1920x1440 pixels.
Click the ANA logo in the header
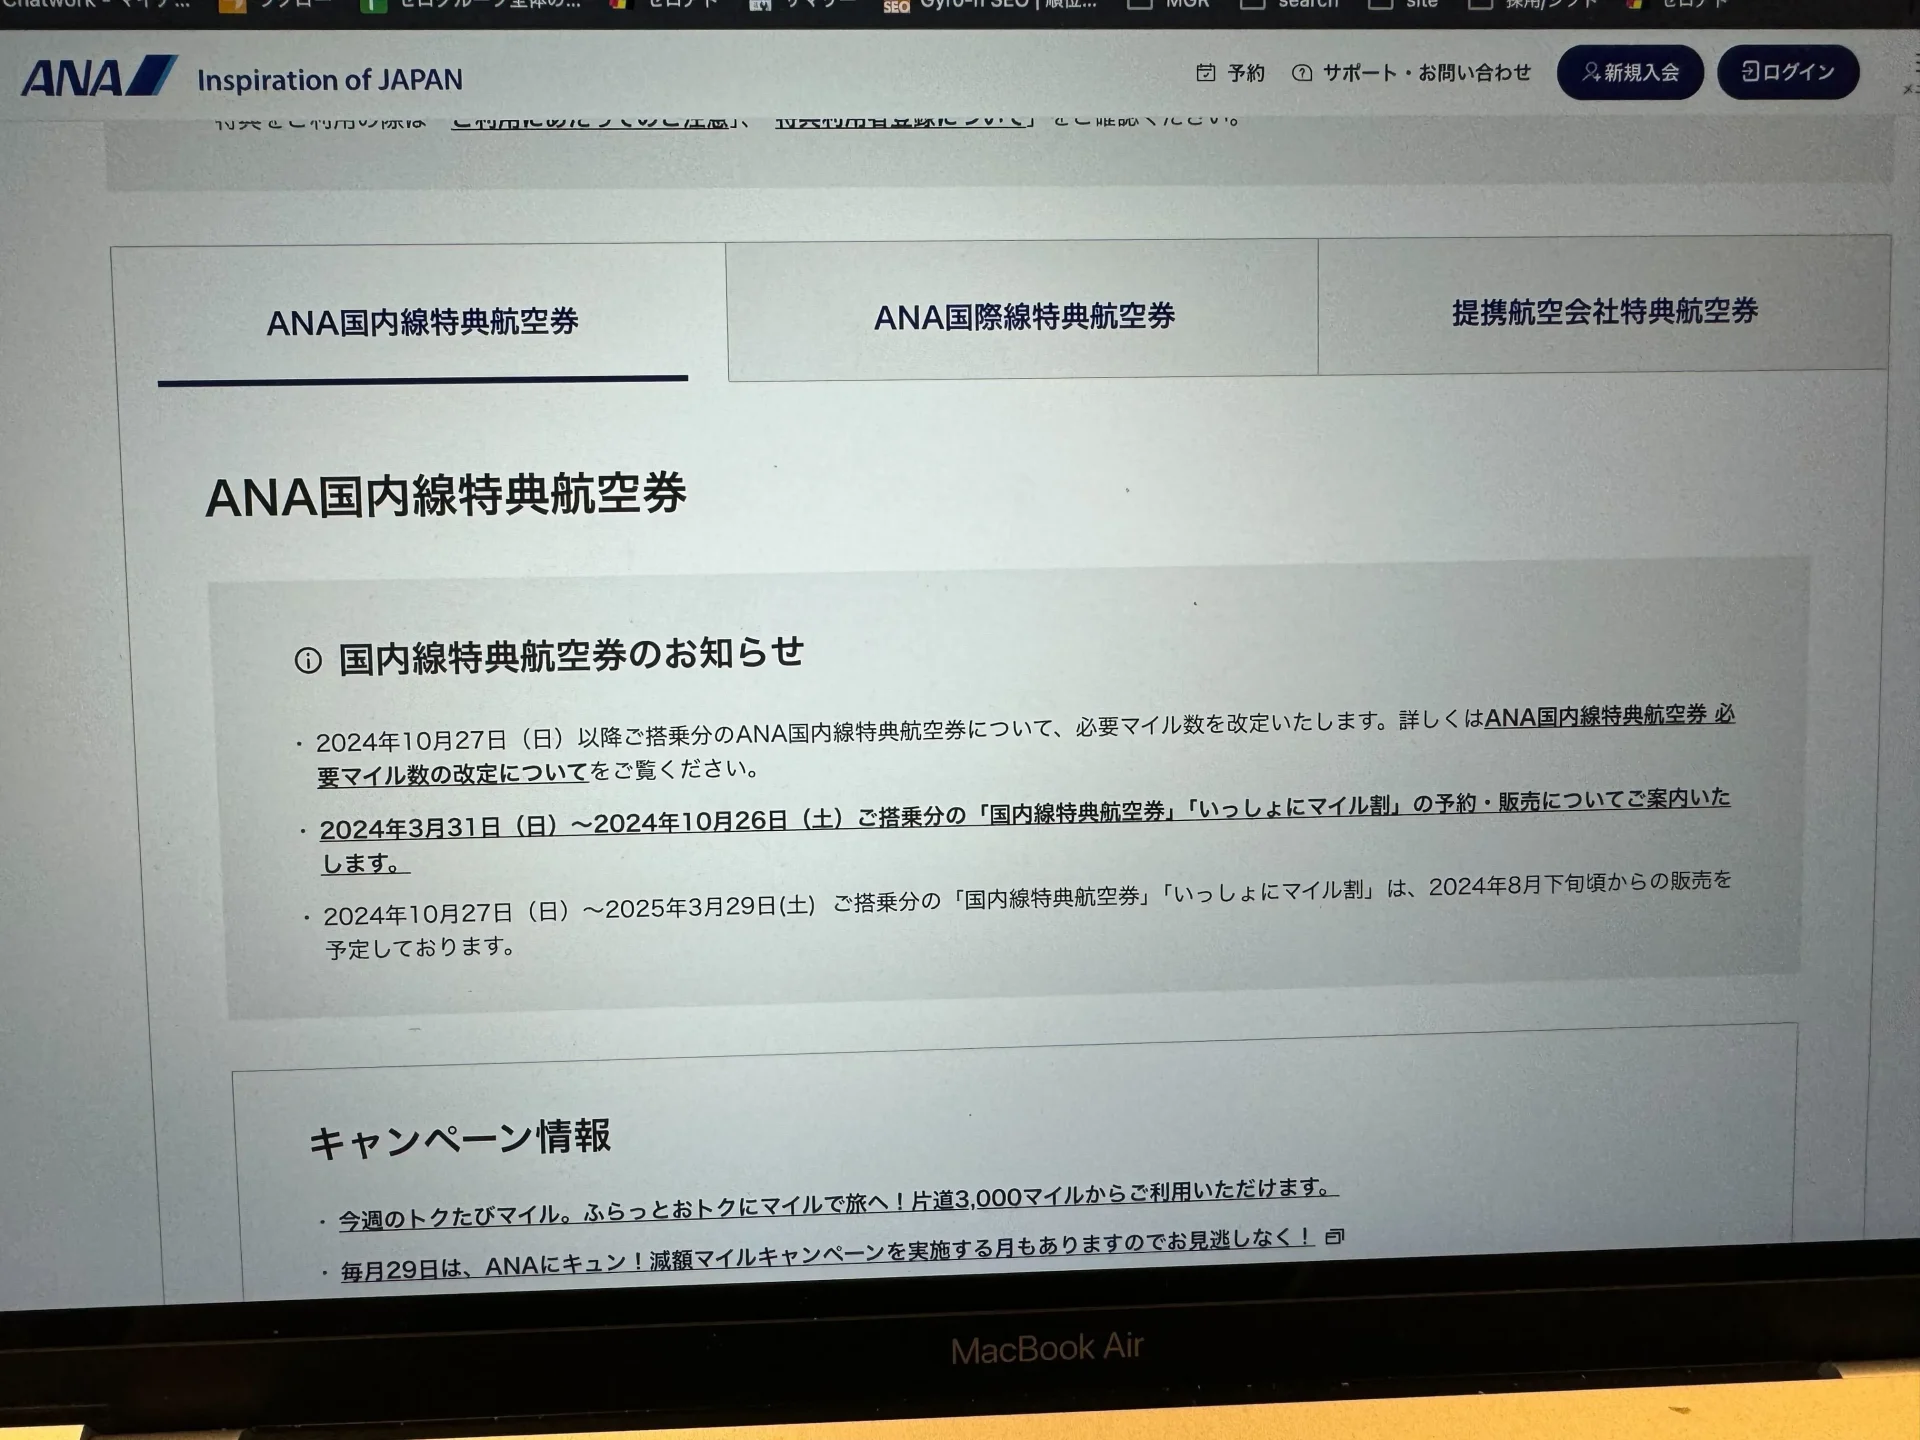click(x=100, y=77)
